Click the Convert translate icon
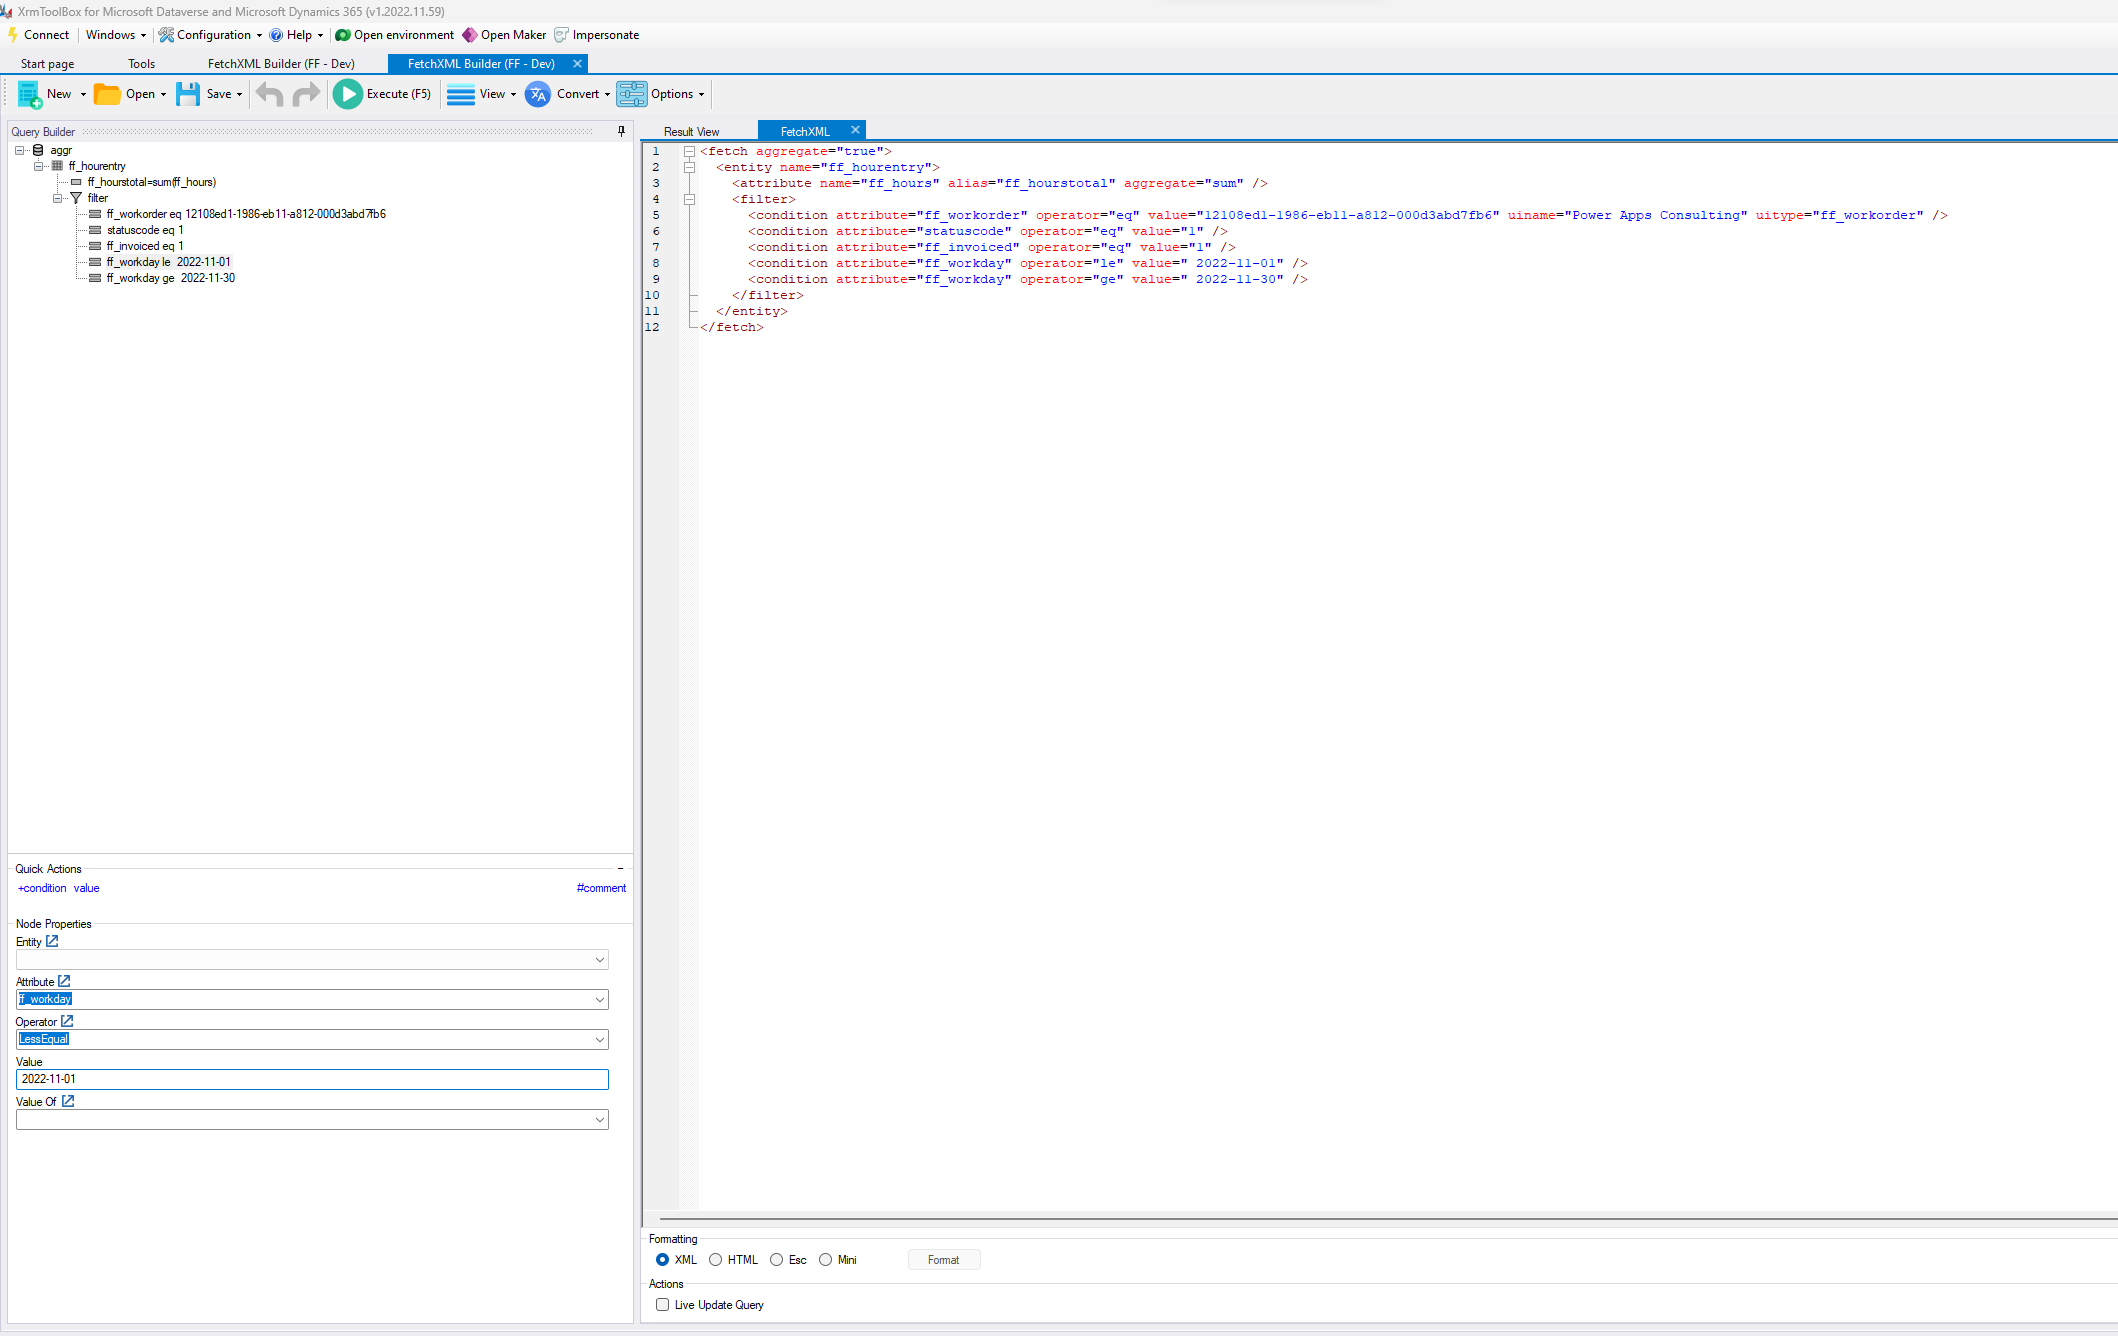The height and width of the screenshot is (1336, 2118). 538,94
